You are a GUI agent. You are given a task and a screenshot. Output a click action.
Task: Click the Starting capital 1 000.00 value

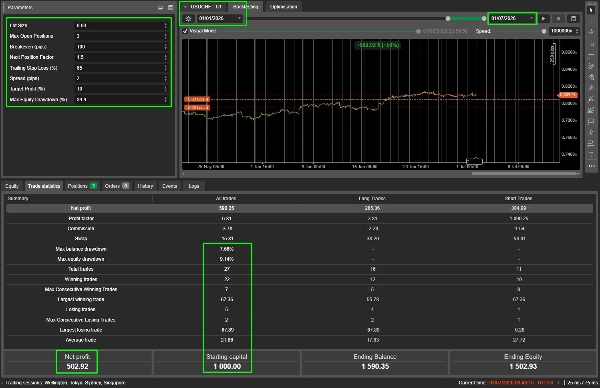[227, 367]
